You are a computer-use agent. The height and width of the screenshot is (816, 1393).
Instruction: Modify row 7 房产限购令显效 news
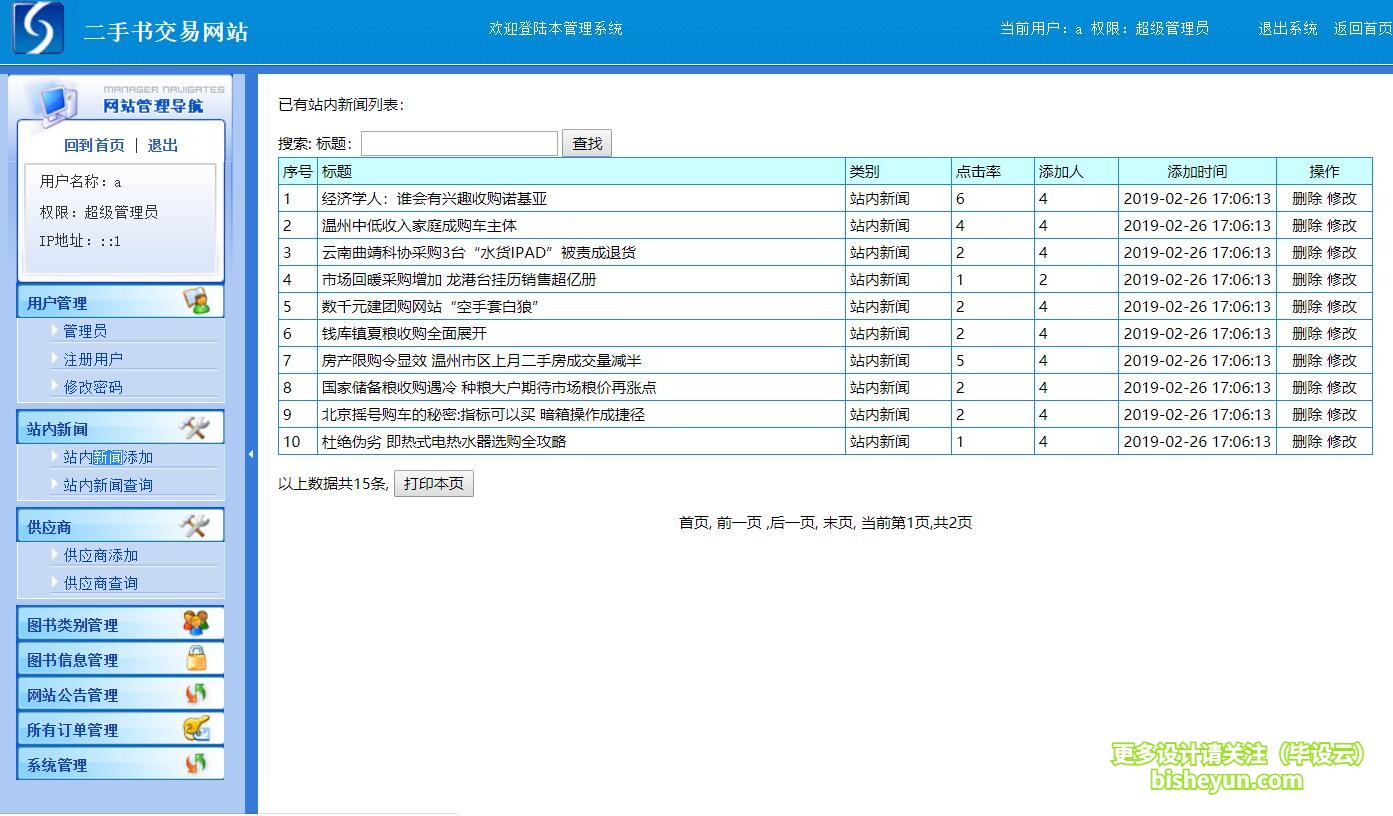(1342, 360)
